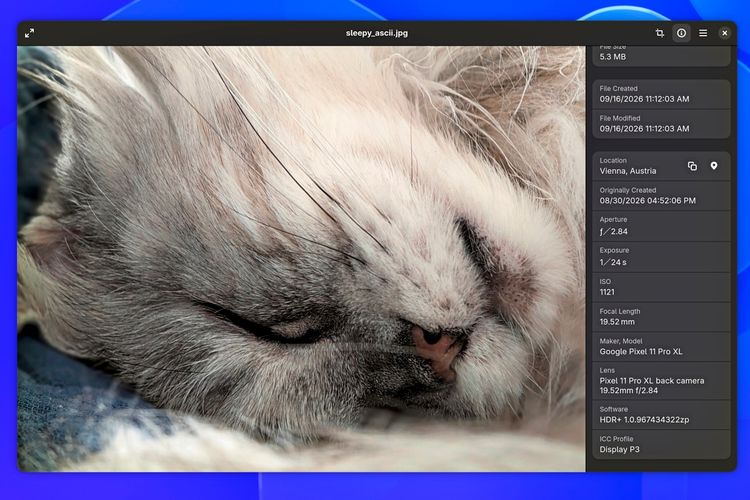The height and width of the screenshot is (500, 750).
Task: Select the File Created timestamp row
Action: point(661,94)
